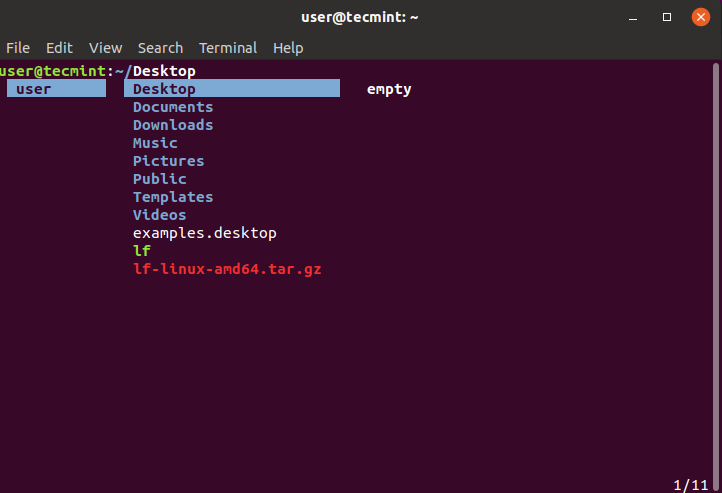This screenshot has width=722, height=493.
Task: Maximize the terminal window
Action: point(667,17)
